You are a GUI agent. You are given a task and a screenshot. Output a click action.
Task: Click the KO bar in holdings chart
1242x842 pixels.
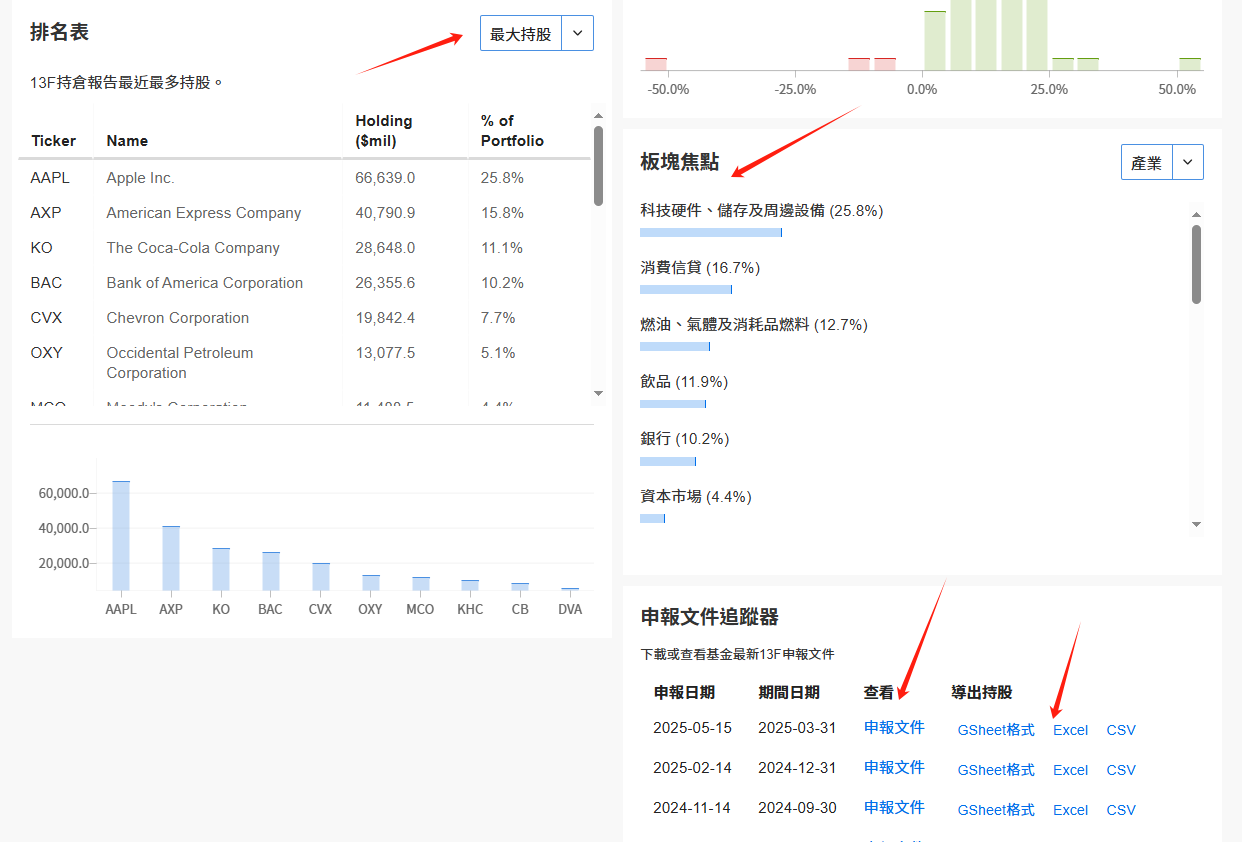pos(221,569)
